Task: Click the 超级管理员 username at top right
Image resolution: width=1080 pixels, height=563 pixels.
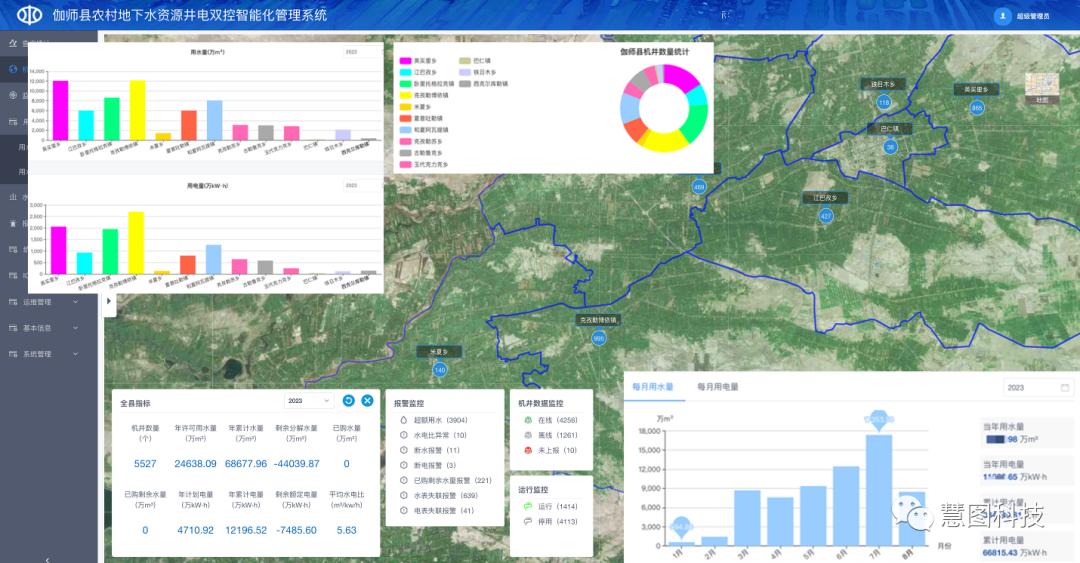Action: click(x=1033, y=16)
